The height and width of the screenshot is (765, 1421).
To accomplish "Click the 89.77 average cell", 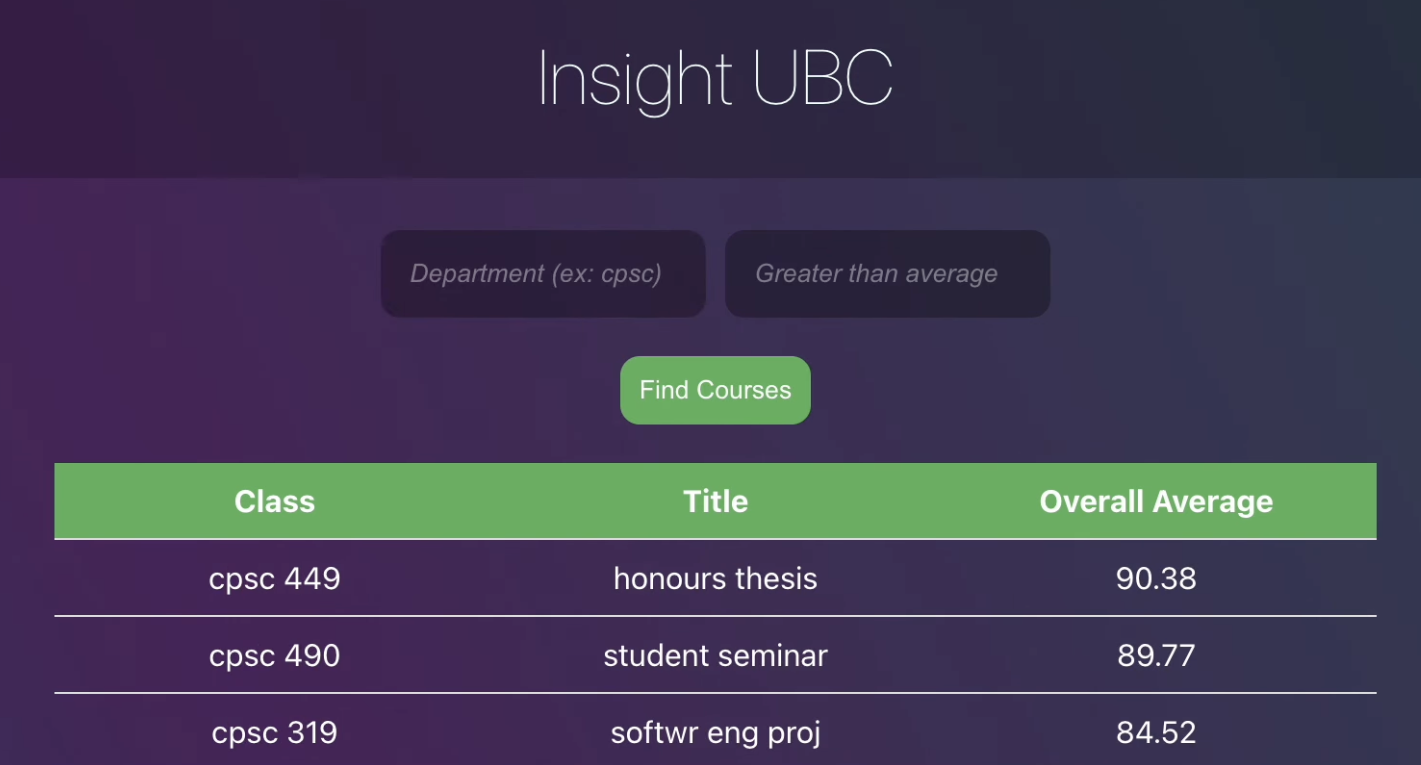I will coord(1156,656).
